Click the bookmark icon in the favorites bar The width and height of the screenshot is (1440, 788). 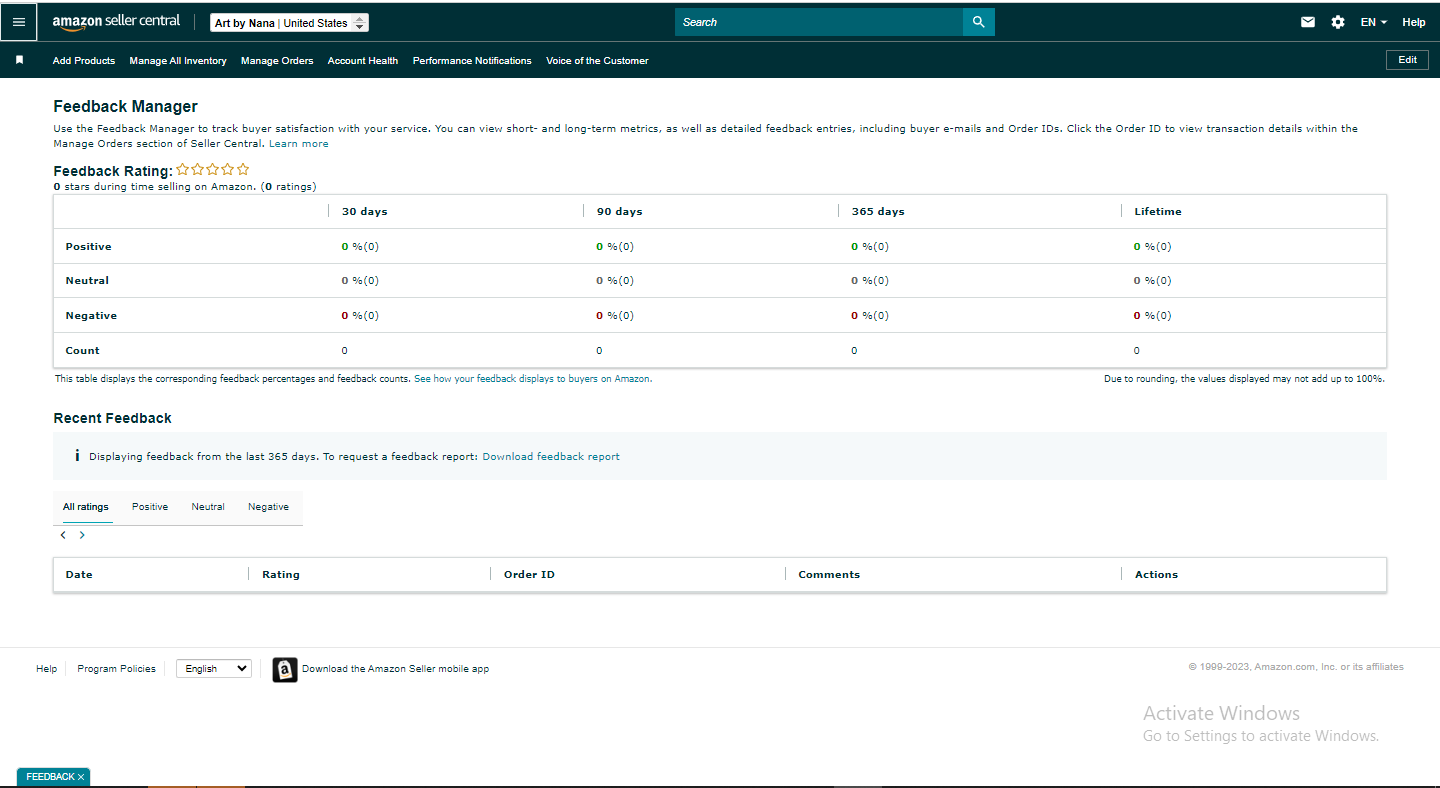tap(19, 60)
